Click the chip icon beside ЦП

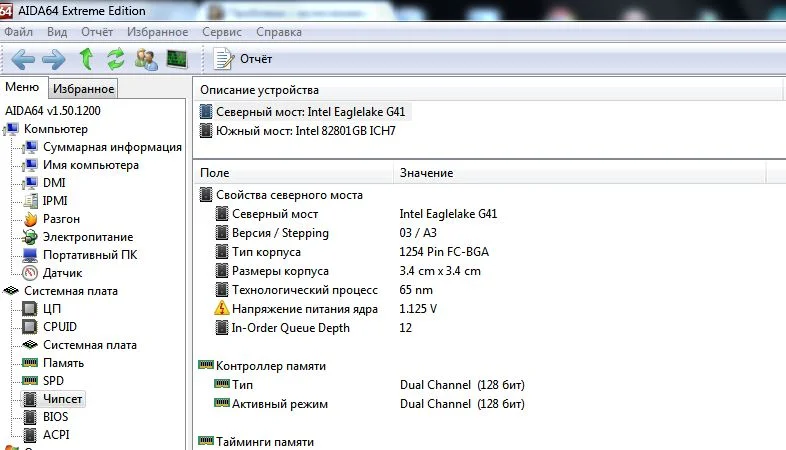point(30,309)
